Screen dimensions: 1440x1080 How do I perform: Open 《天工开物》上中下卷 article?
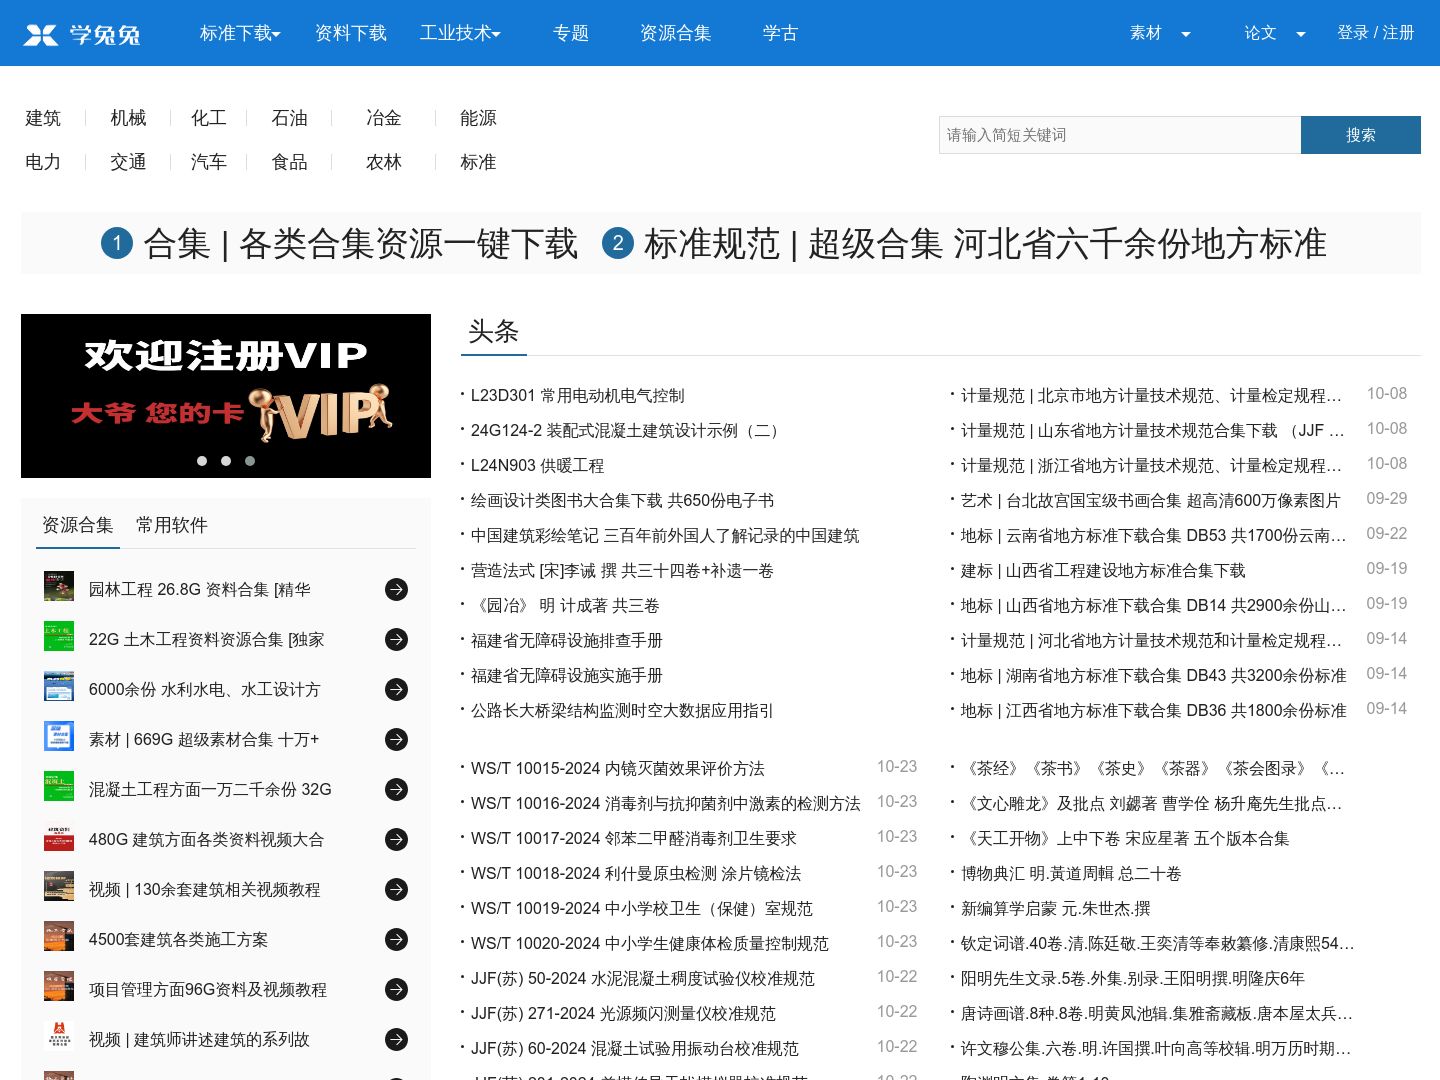click(x=1125, y=839)
